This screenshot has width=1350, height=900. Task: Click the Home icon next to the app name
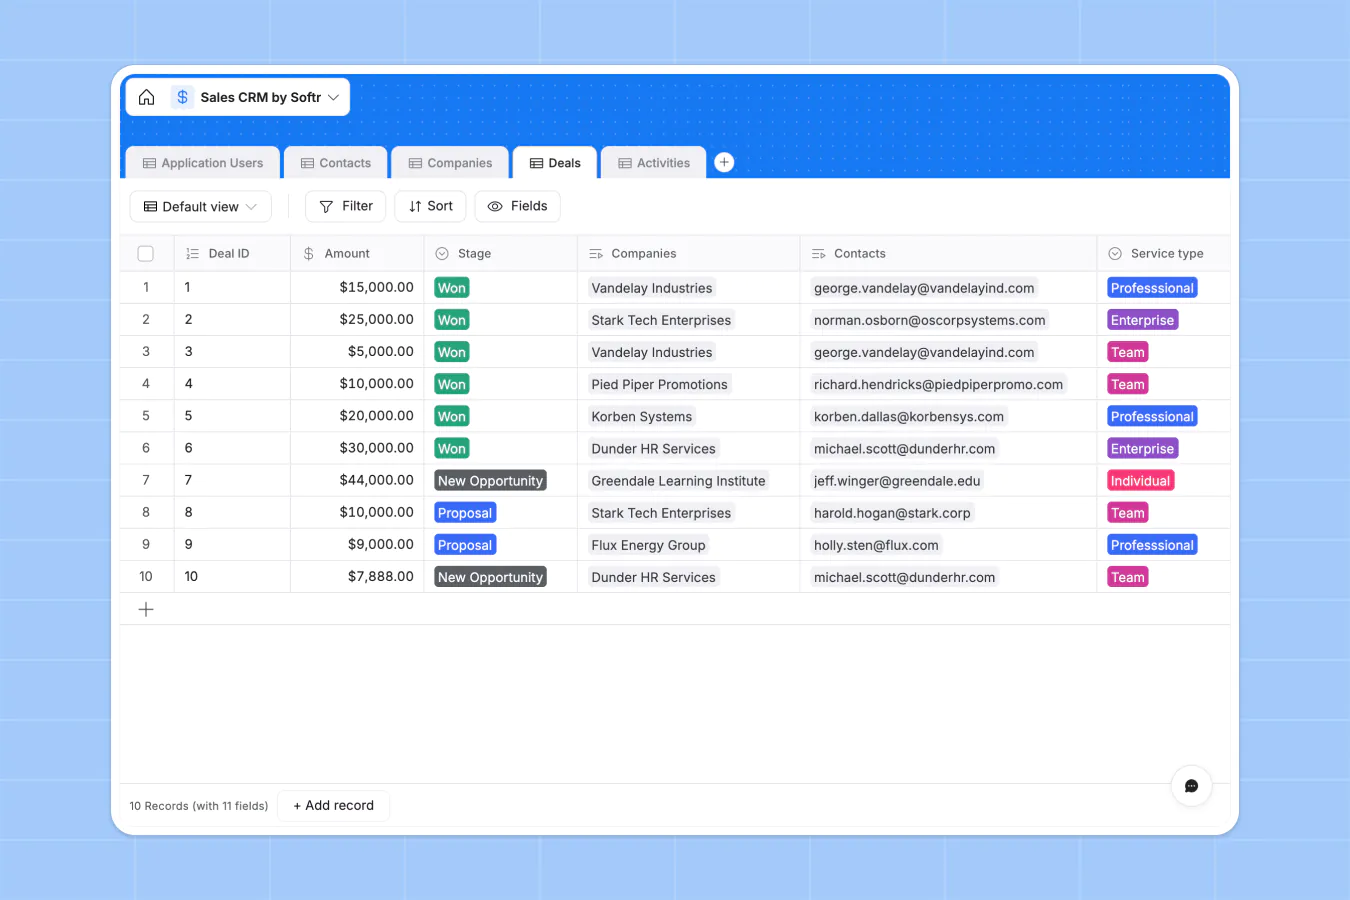(x=146, y=97)
